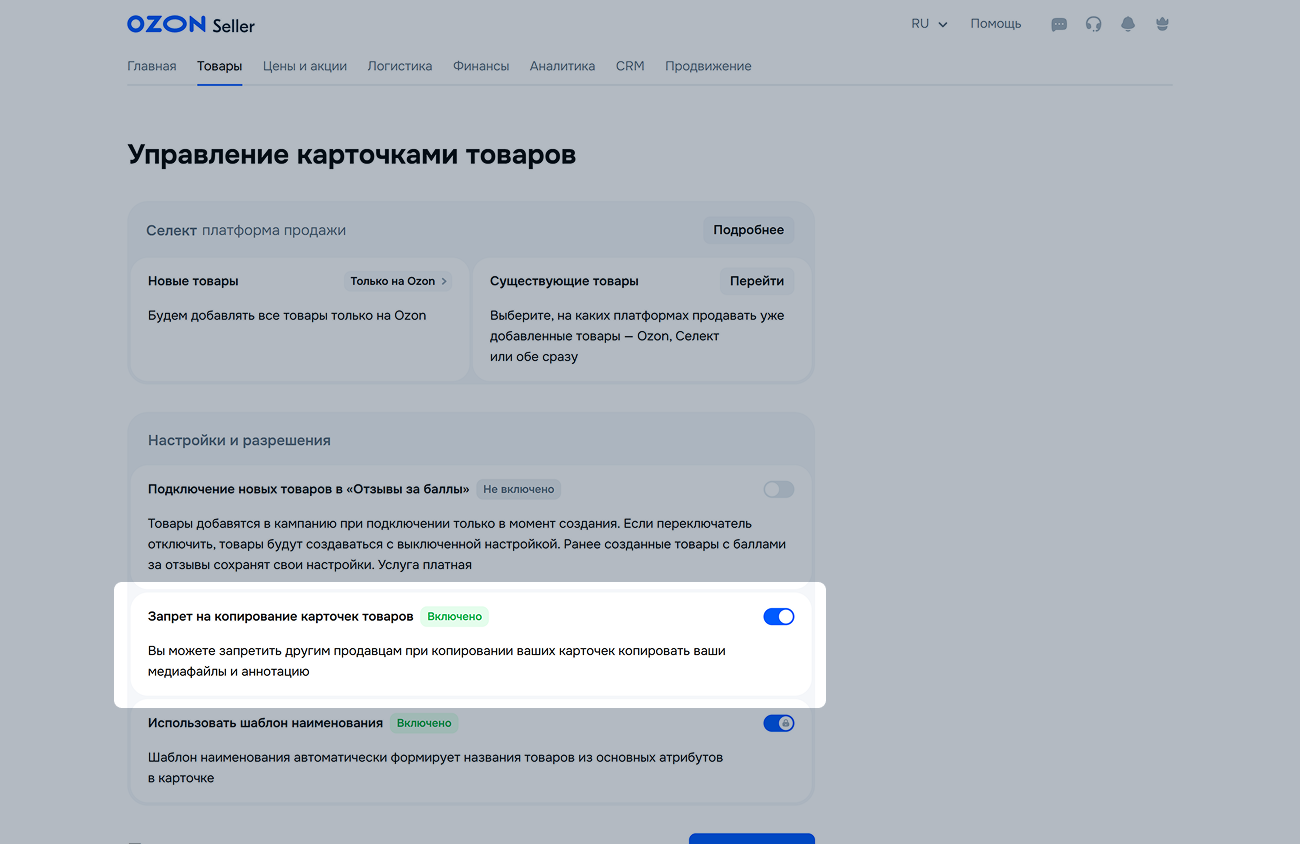
Task: Open notifications via the bell icon
Action: coord(1128,24)
